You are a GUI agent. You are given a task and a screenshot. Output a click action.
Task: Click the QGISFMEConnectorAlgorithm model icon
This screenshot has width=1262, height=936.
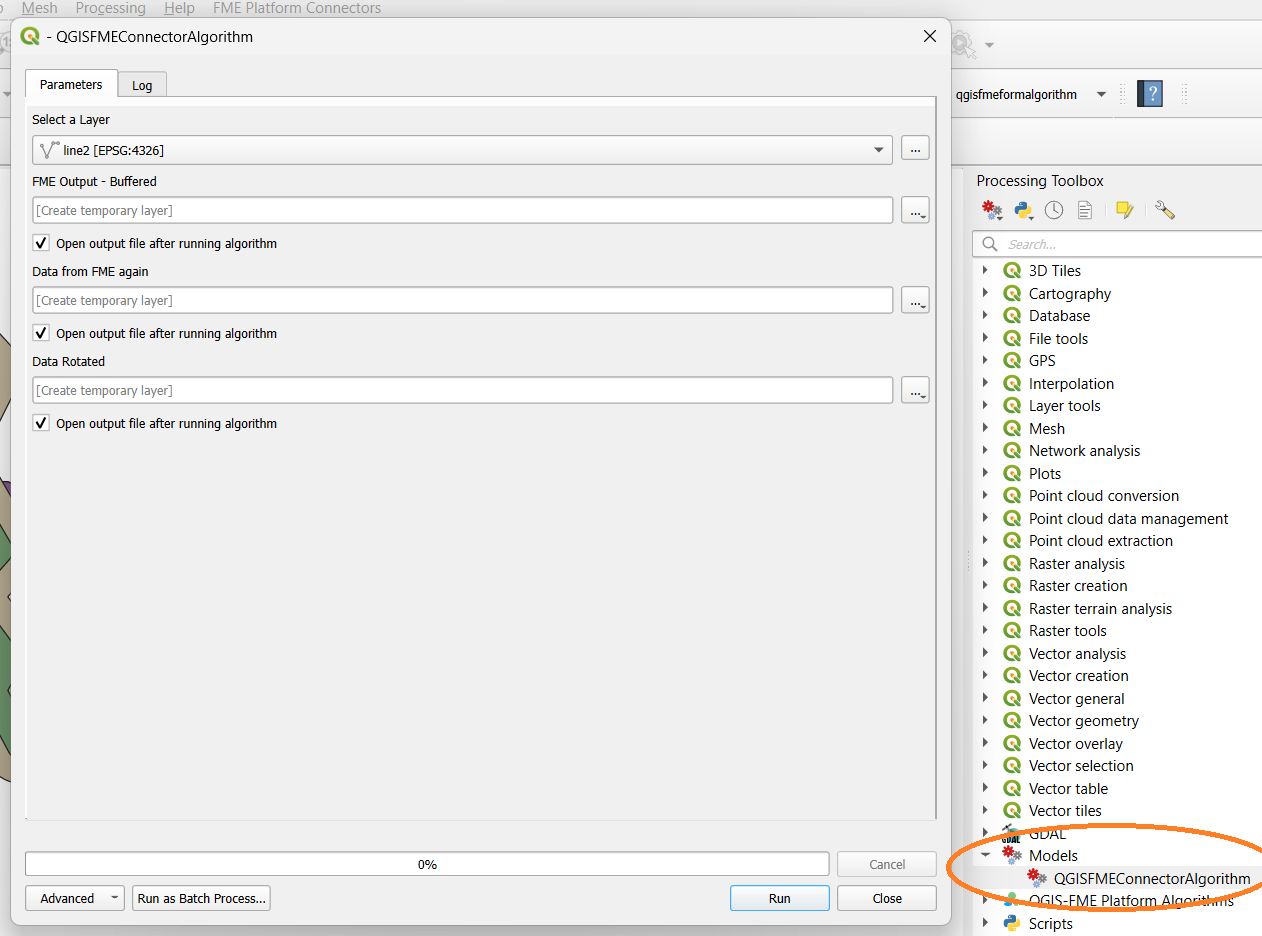click(x=1037, y=878)
